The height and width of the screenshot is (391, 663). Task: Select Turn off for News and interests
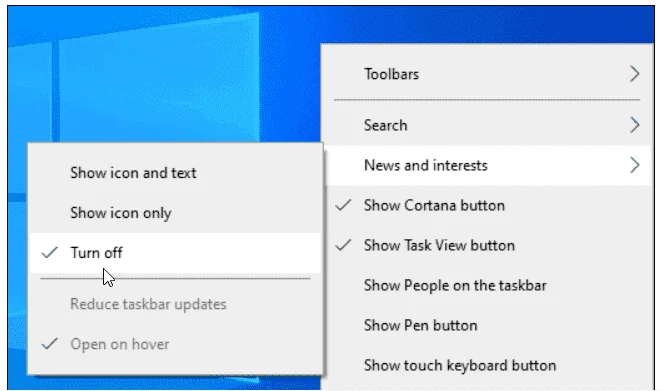[x=175, y=253]
